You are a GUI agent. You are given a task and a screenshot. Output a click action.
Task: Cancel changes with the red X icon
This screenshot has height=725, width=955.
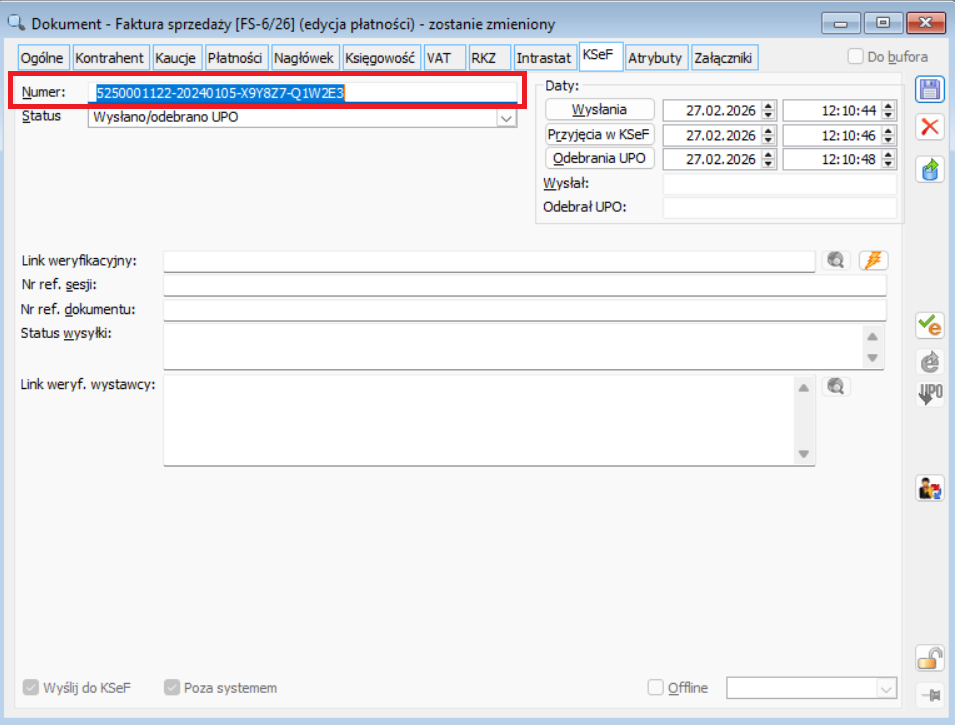[929, 127]
